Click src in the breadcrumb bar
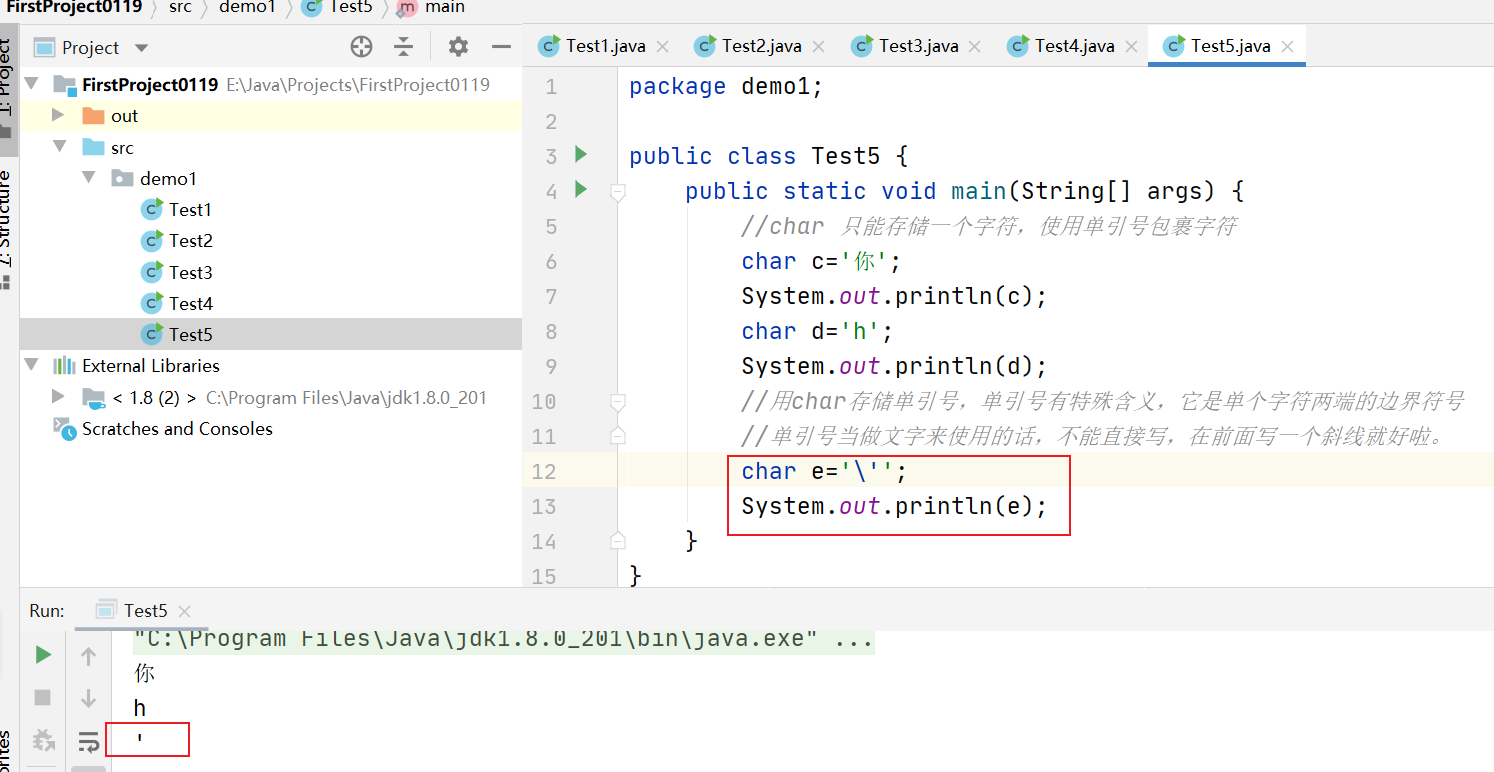The height and width of the screenshot is (772, 1494). click(x=181, y=7)
